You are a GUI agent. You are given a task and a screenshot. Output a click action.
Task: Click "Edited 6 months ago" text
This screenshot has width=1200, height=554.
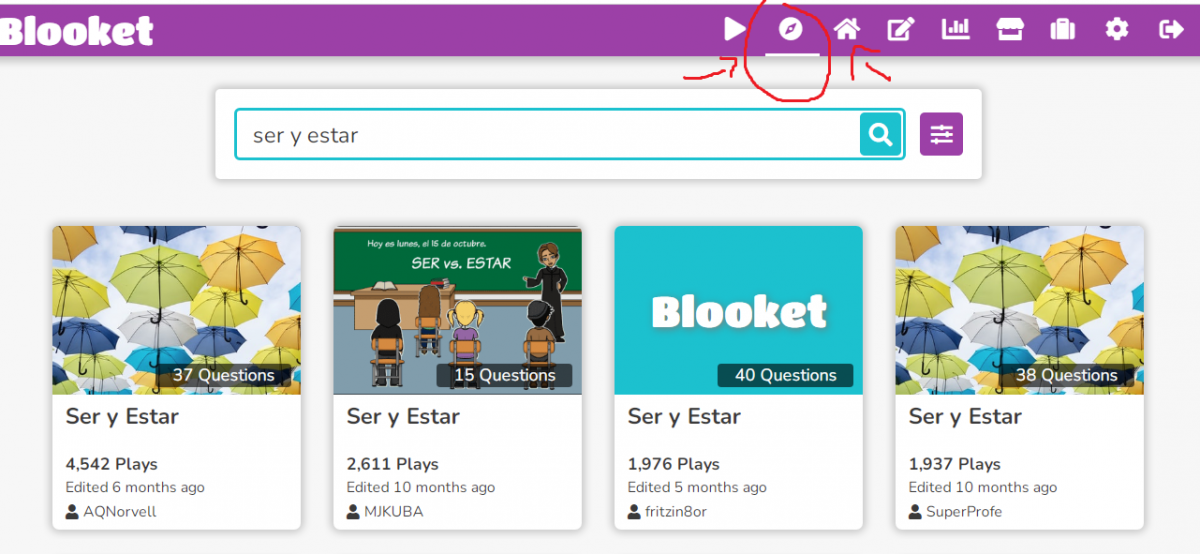pyautogui.click(x=135, y=488)
